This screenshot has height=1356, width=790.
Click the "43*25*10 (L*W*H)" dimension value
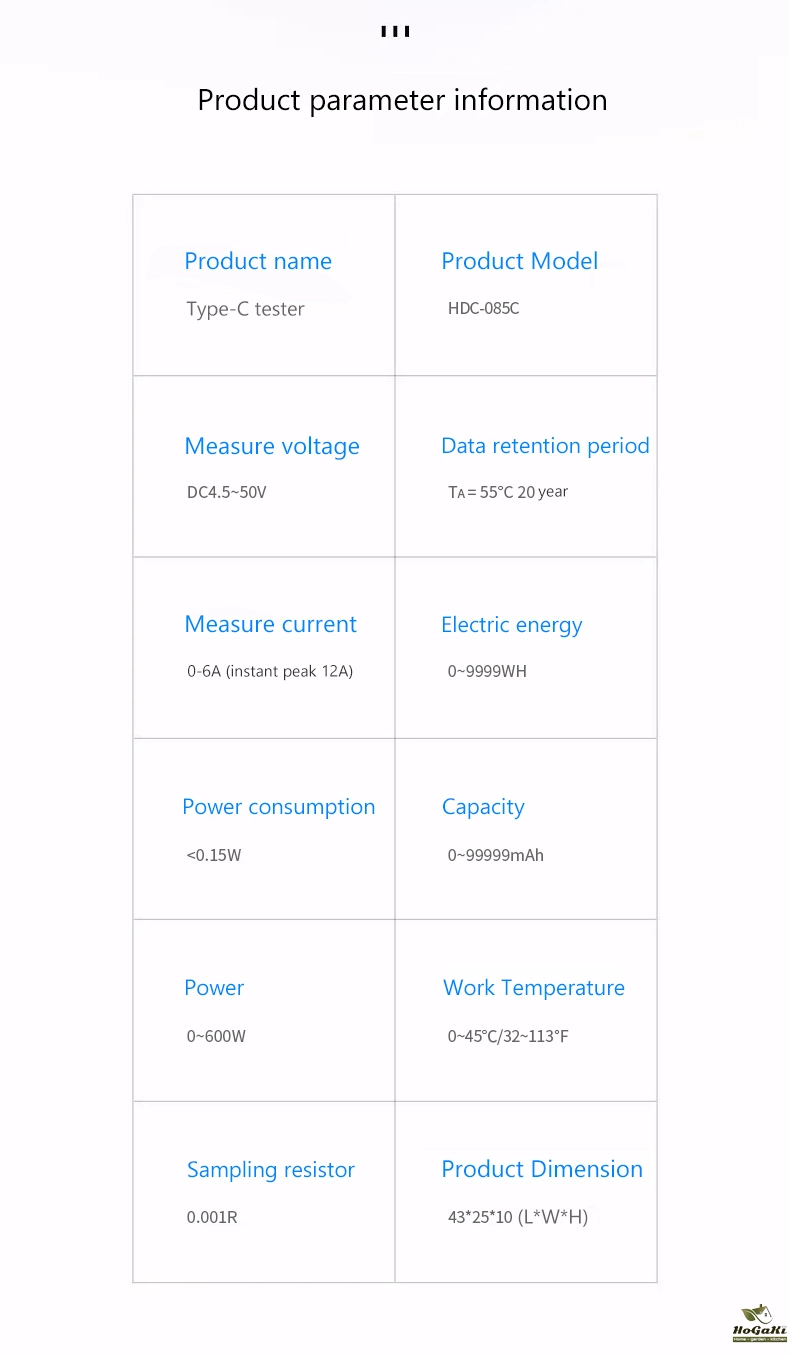(x=518, y=1217)
